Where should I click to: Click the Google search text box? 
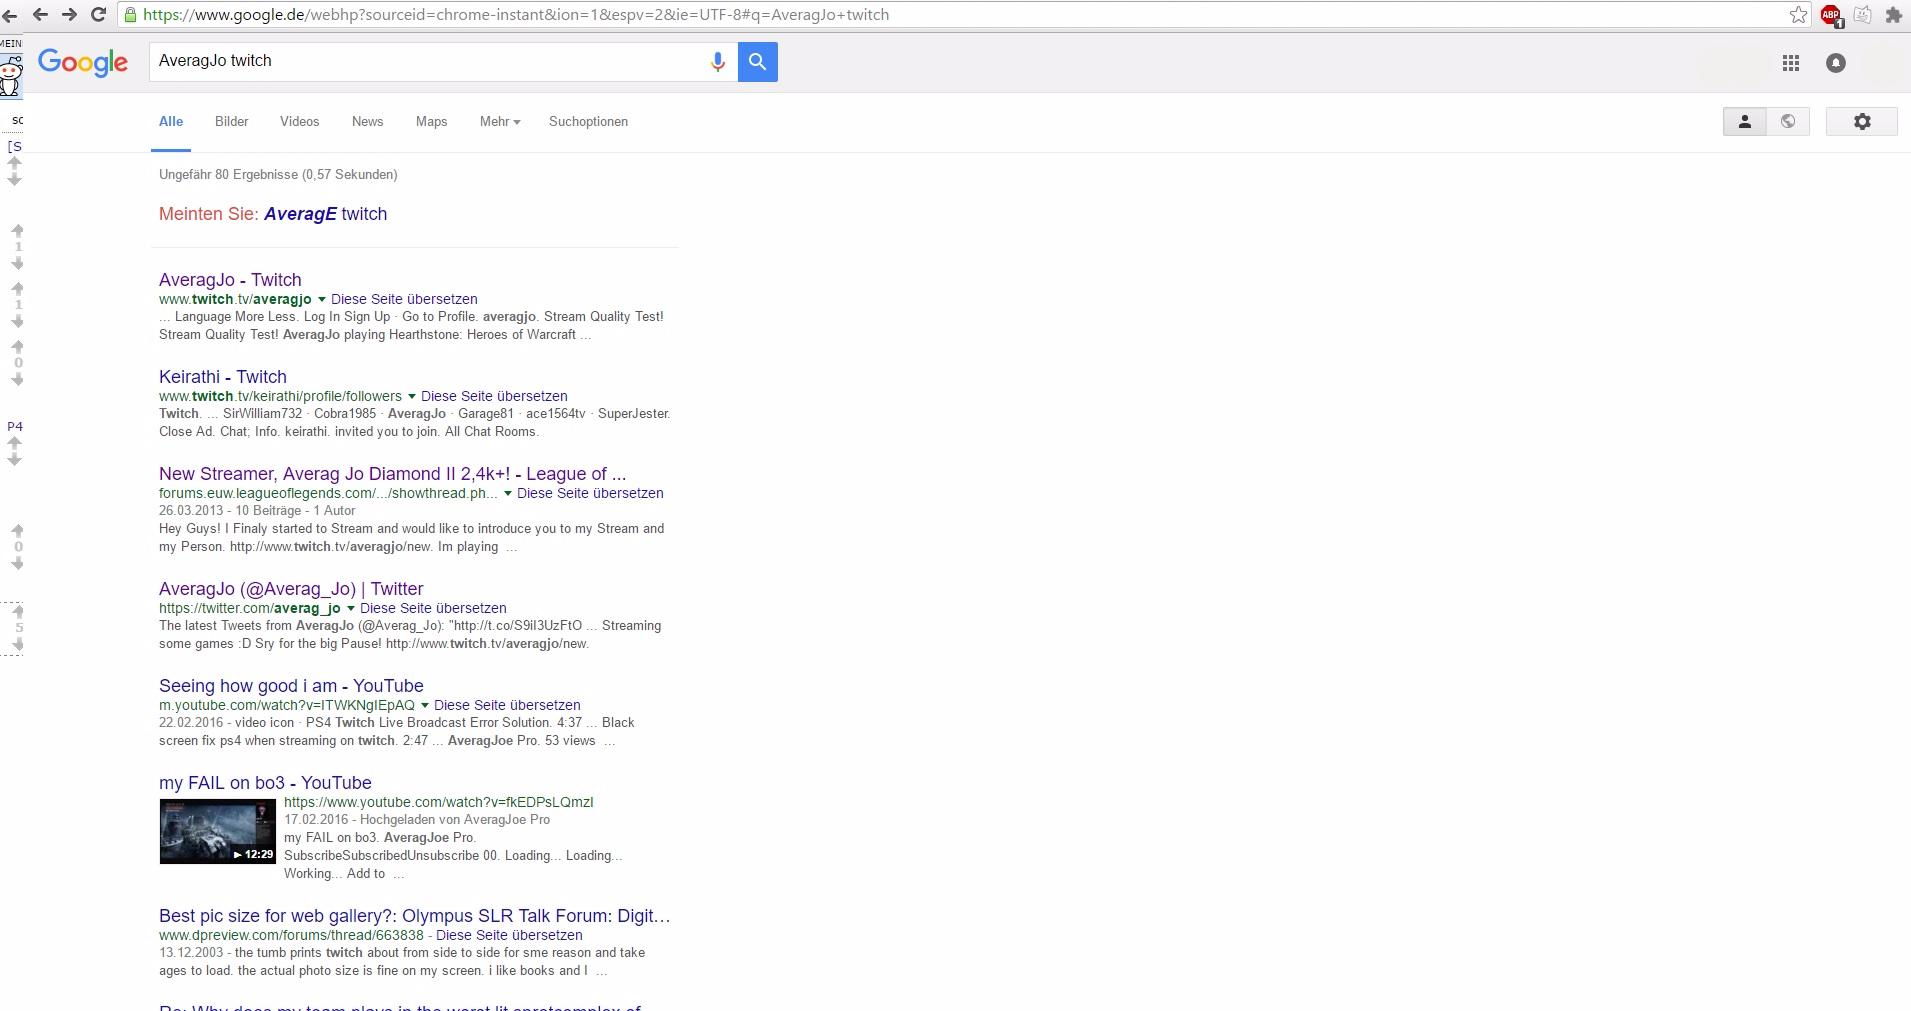click(428, 62)
